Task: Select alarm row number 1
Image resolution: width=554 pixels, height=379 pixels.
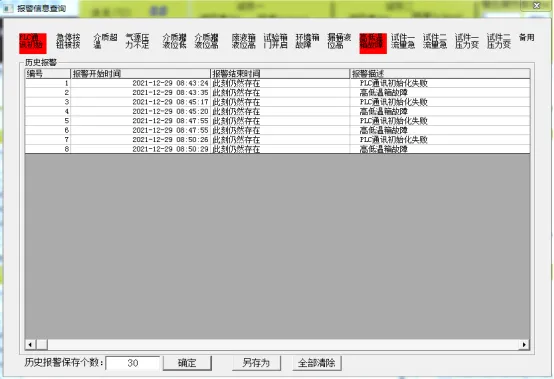Action: click(277, 83)
